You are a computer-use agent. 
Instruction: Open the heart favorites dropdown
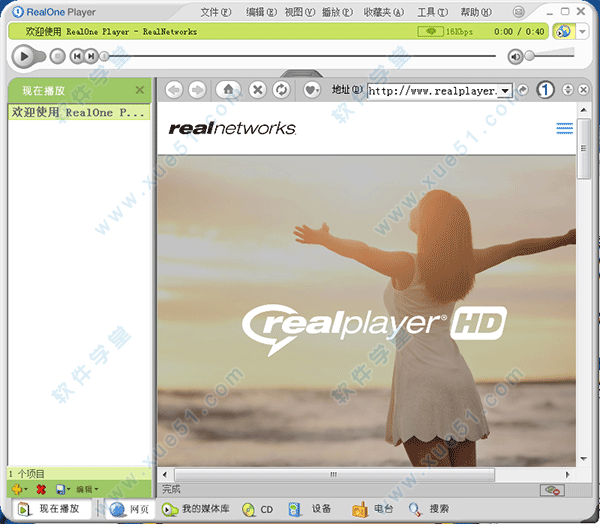[312, 90]
